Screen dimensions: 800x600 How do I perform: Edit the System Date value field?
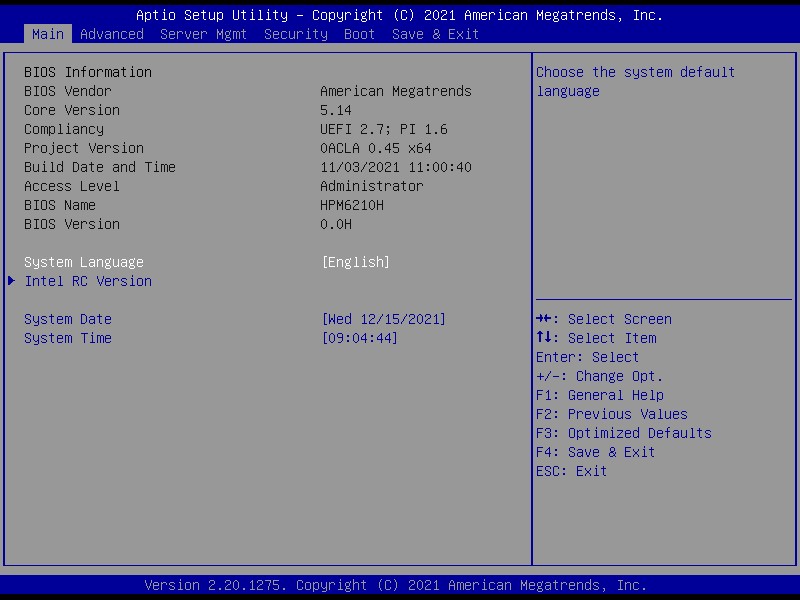coord(383,319)
